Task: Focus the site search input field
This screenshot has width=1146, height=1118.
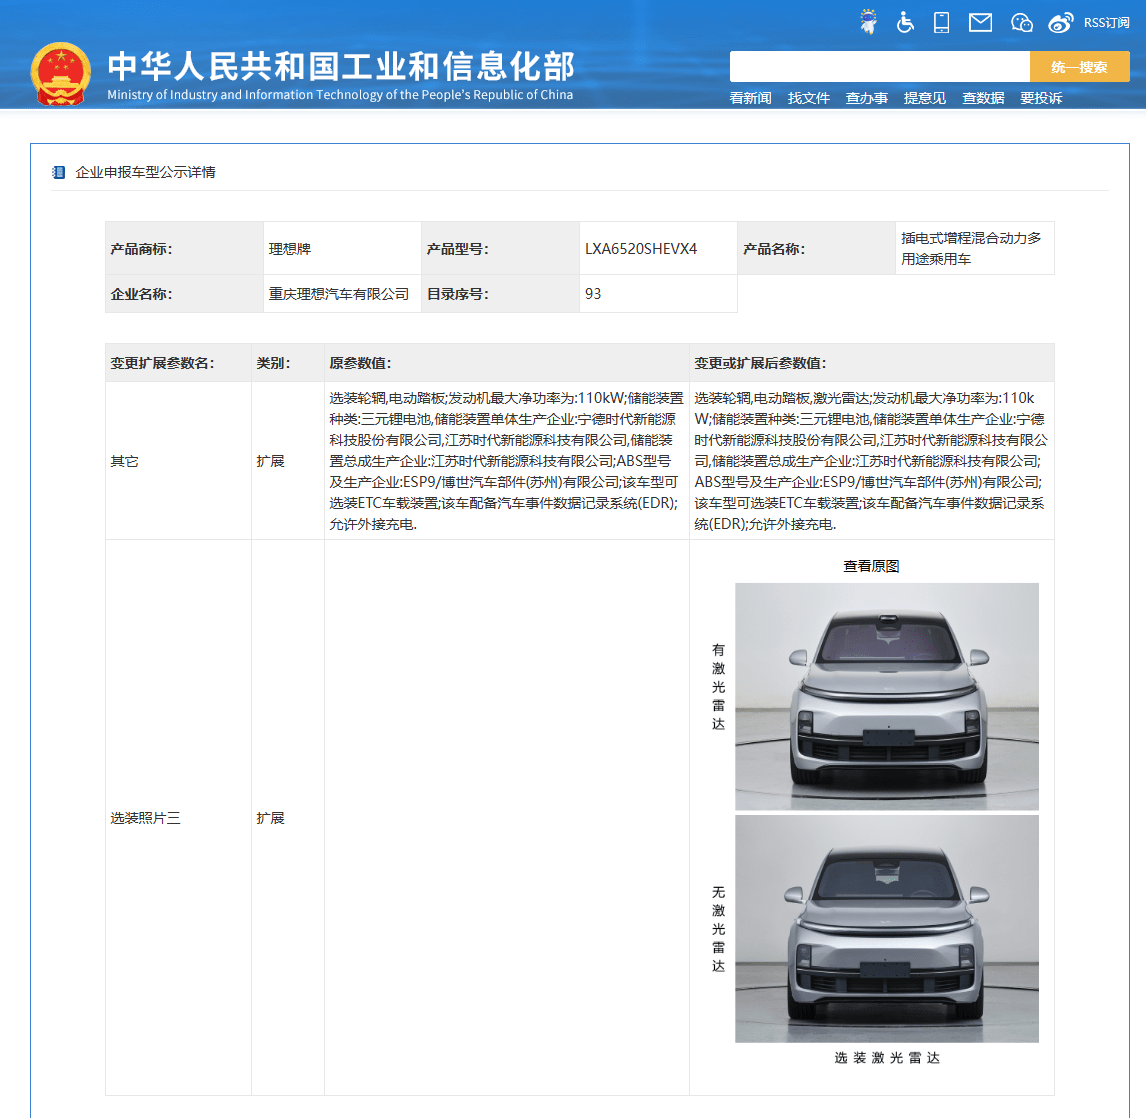Action: [879, 66]
